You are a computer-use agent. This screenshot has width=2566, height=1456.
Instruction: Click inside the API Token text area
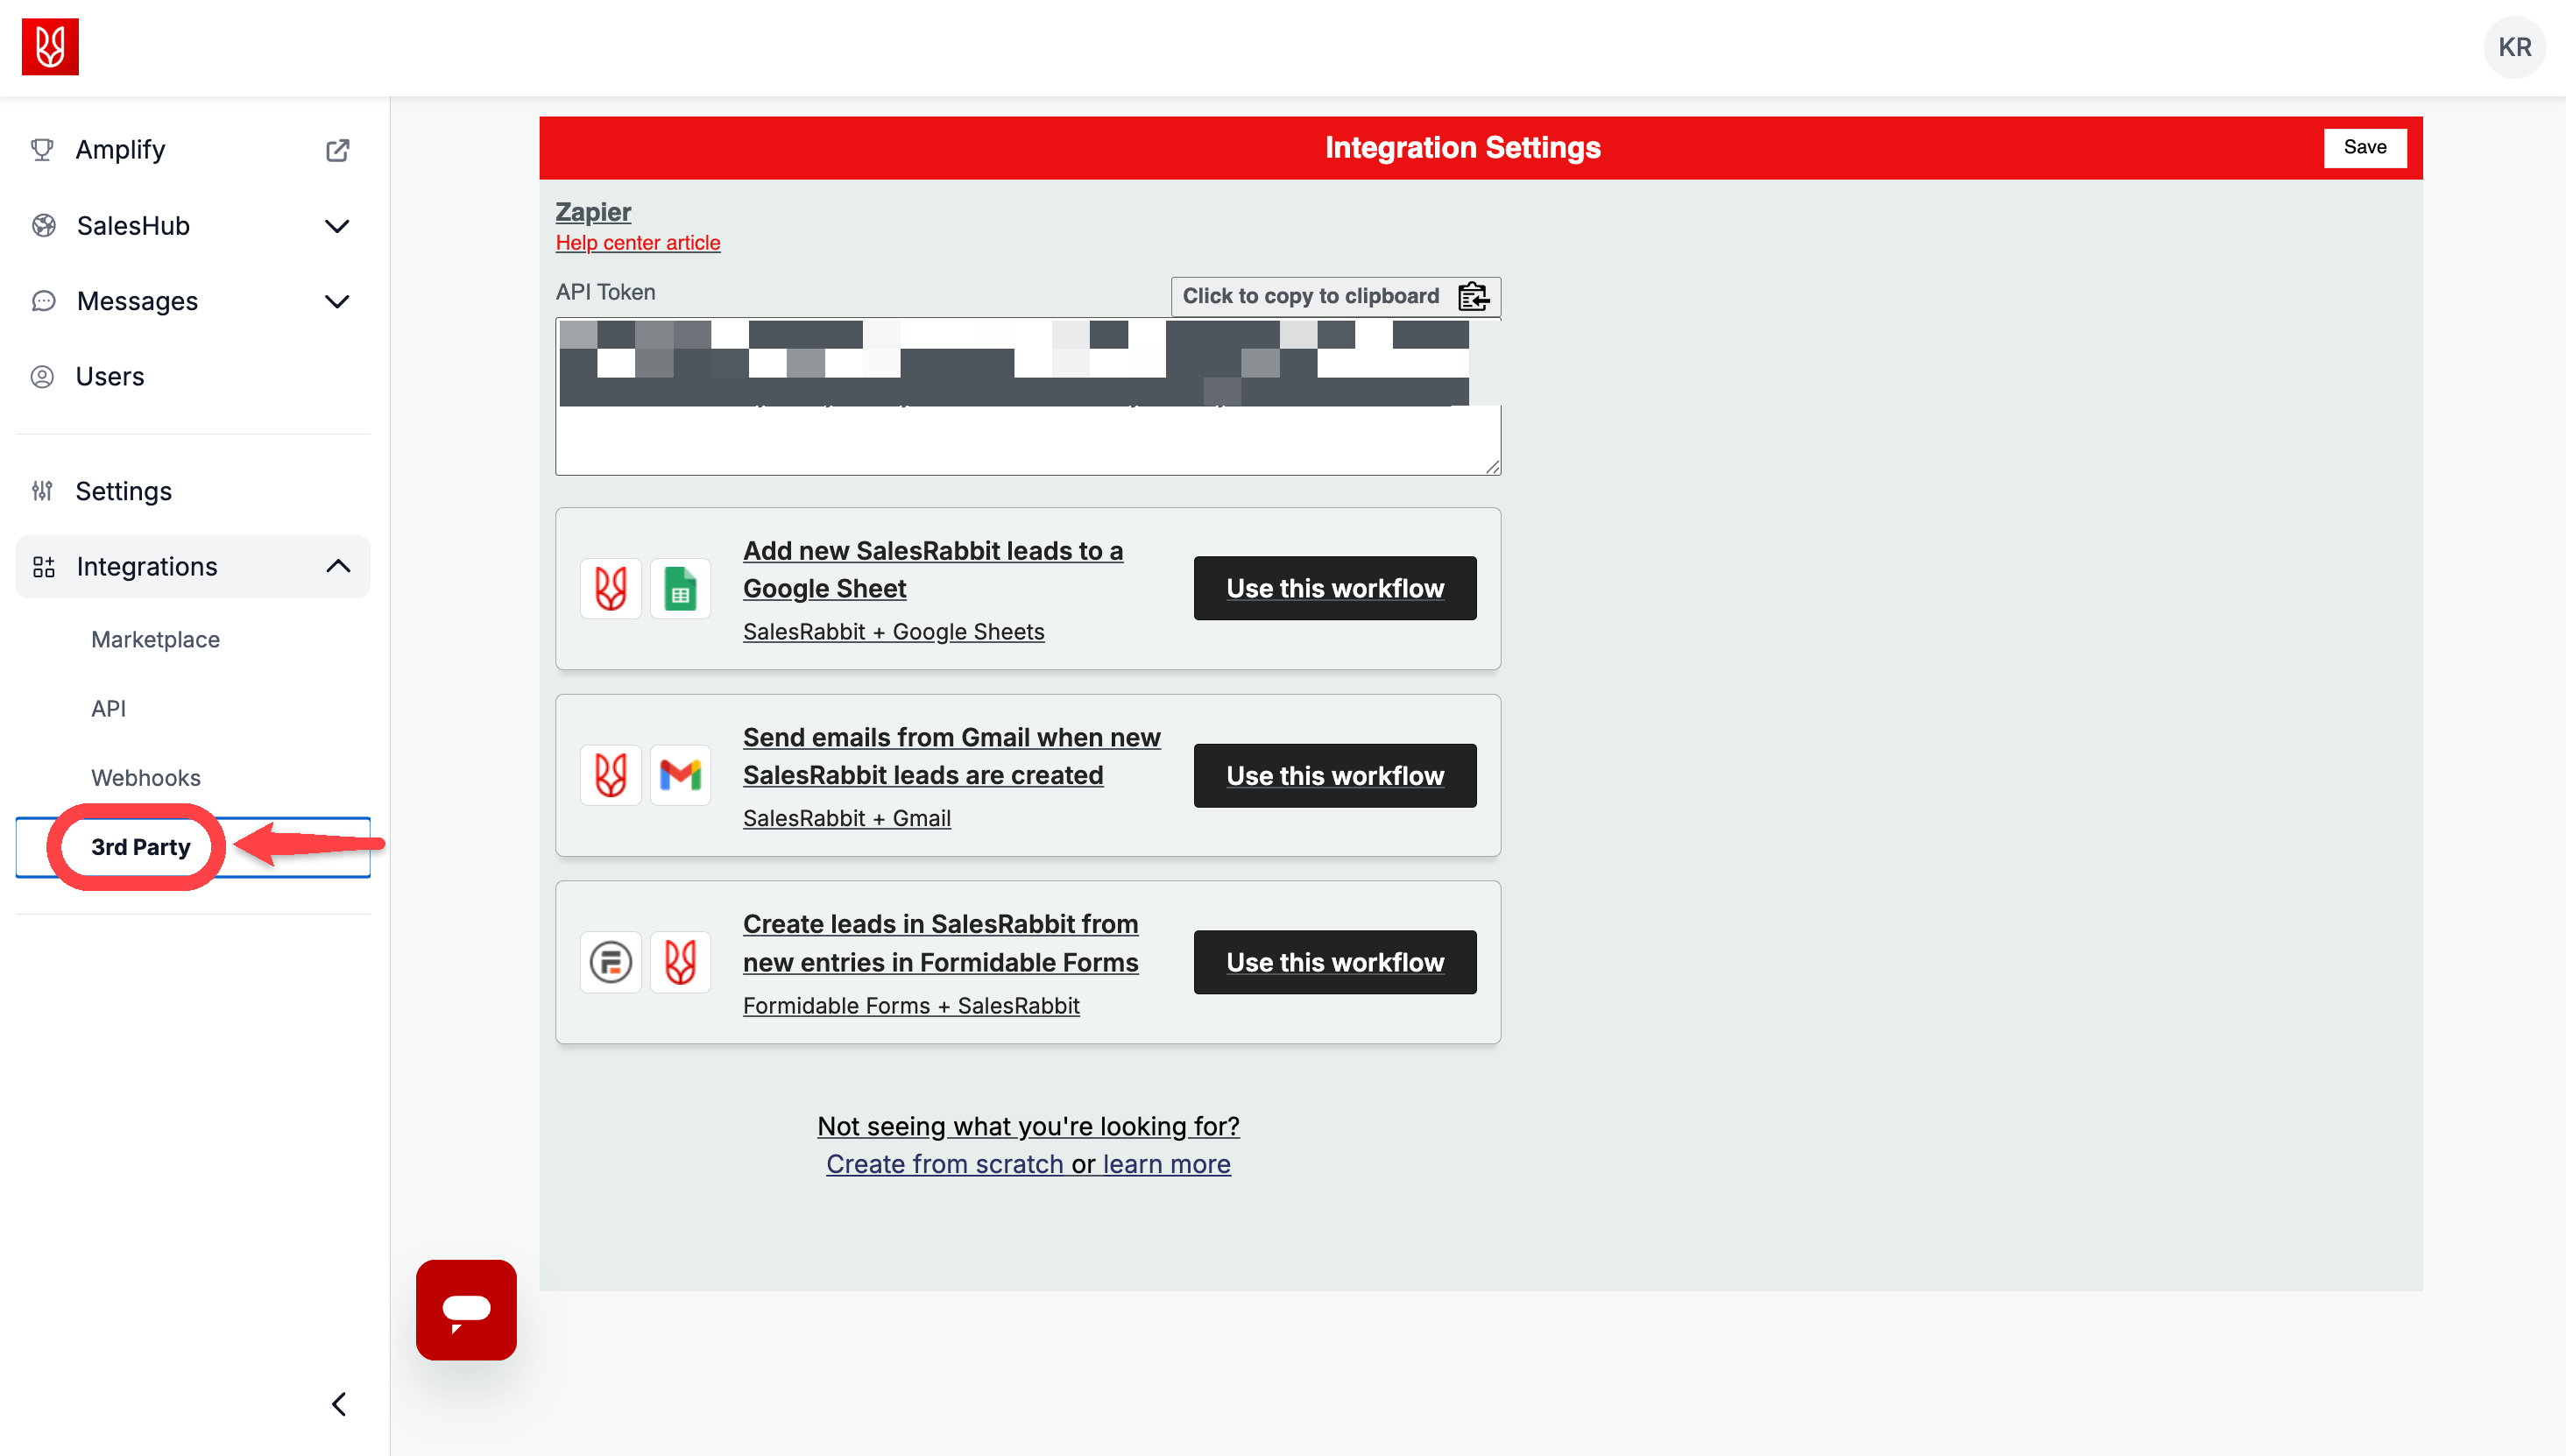coord(1028,396)
